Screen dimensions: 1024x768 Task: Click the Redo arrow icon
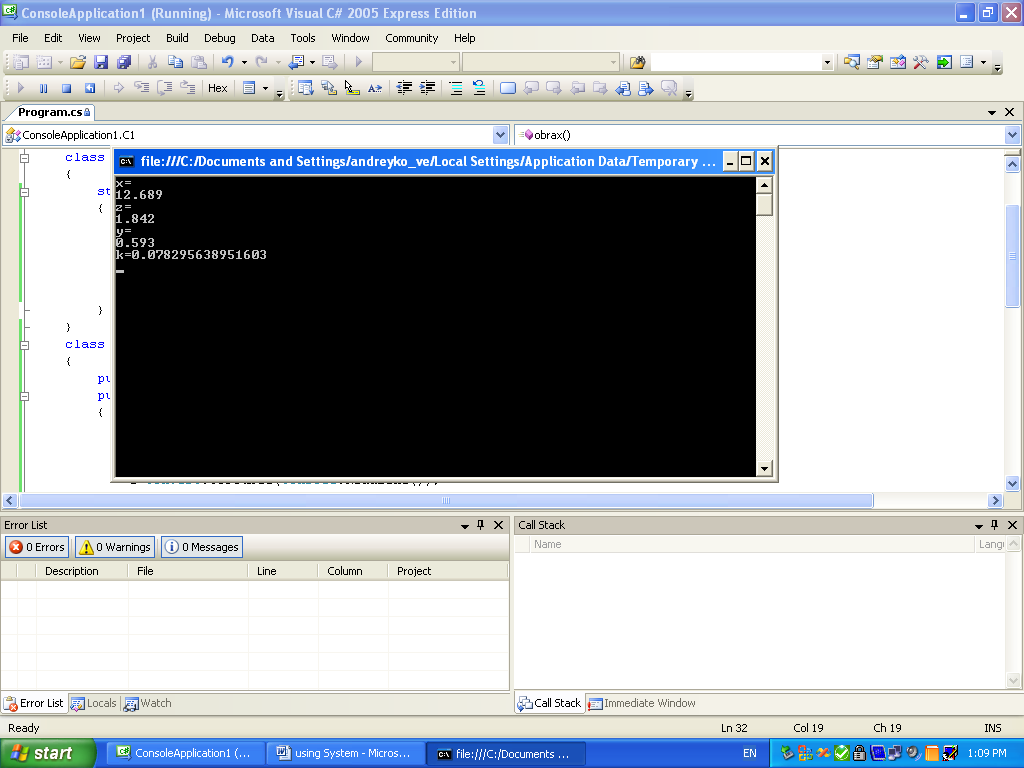262,62
